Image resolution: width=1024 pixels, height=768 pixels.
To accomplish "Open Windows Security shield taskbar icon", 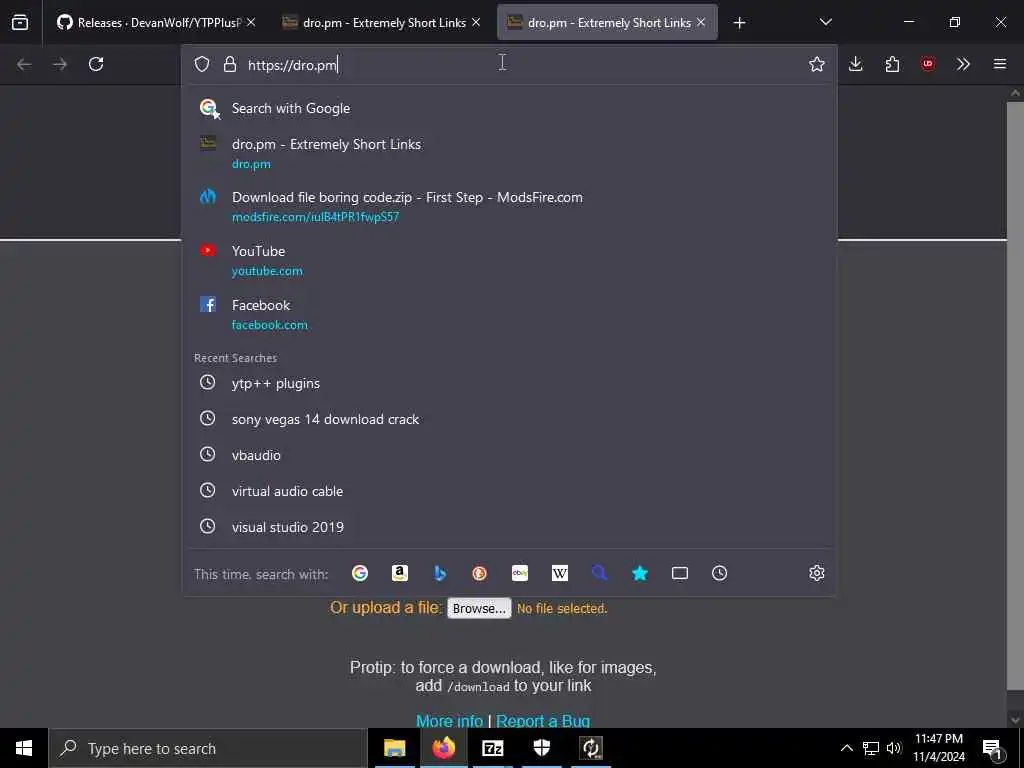I will tap(541, 748).
